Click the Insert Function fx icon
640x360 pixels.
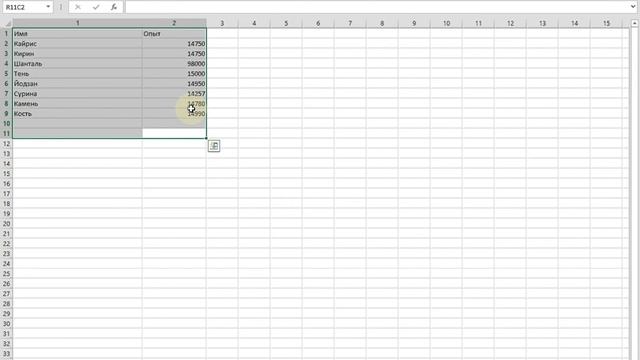click(114, 7)
